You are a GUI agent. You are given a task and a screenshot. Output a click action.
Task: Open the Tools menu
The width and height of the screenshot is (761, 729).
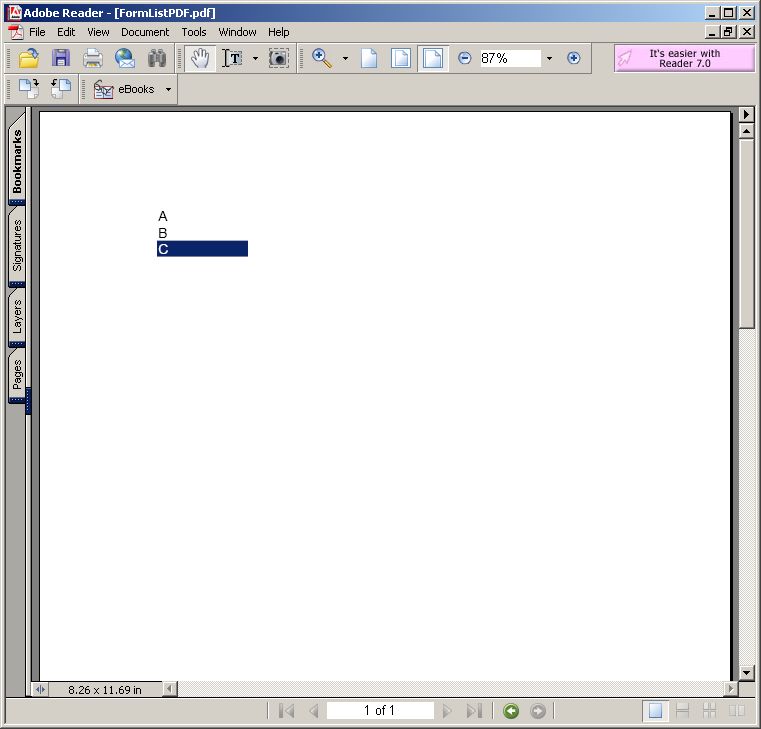pos(194,32)
